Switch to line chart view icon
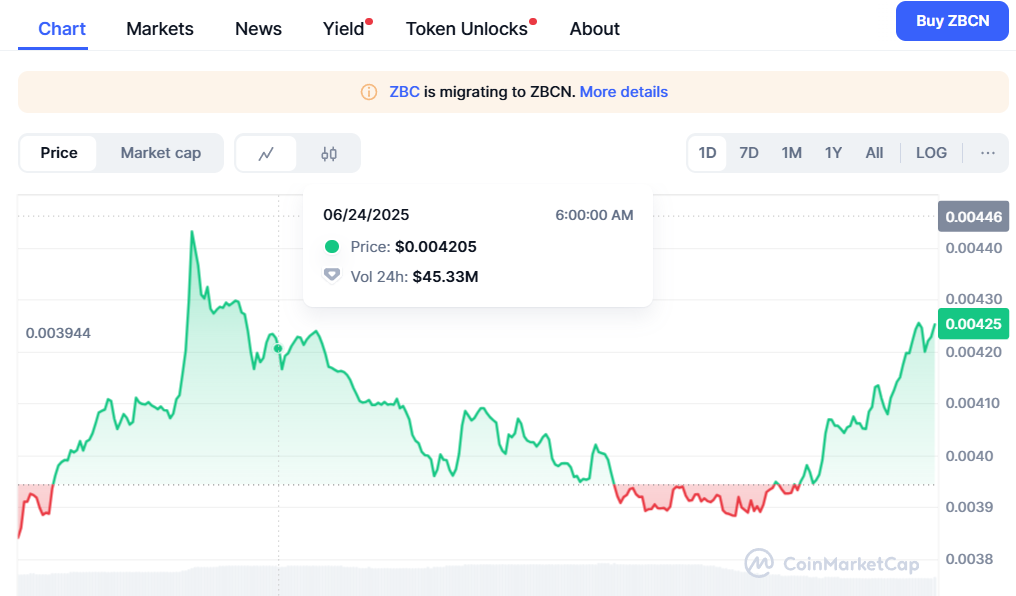 pos(266,154)
